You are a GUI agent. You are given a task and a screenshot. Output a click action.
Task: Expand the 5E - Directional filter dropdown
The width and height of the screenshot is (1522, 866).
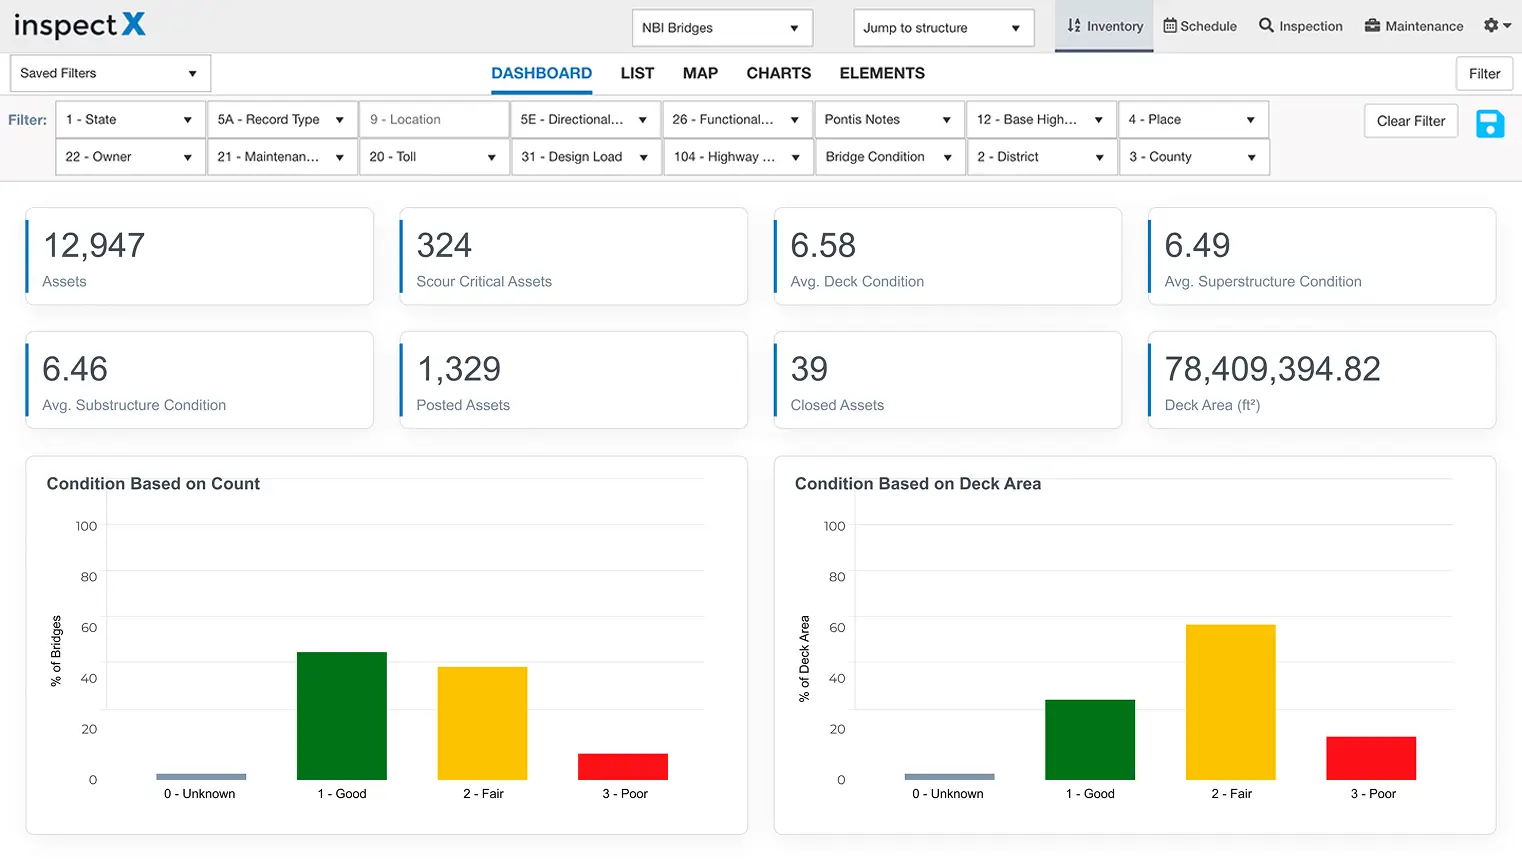585,119
